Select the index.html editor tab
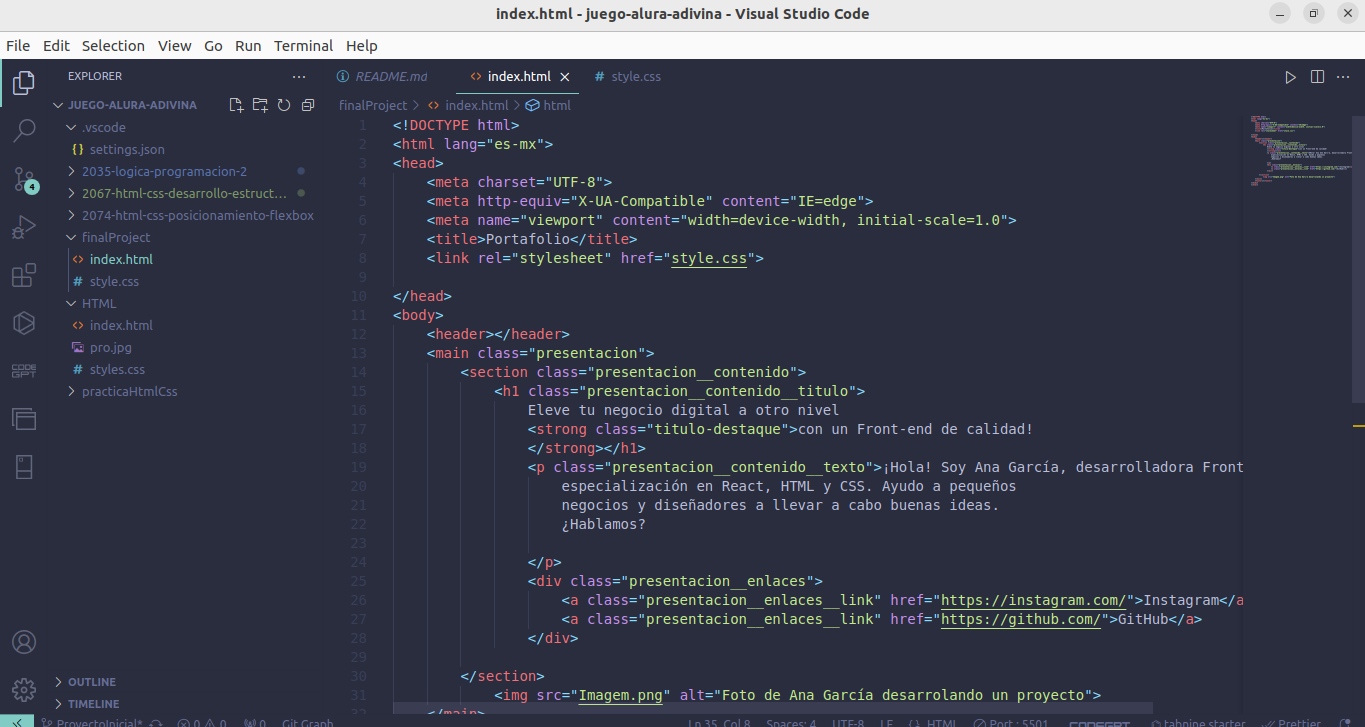Image resolution: width=1365 pixels, height=727 pixels. click(519, 77)
